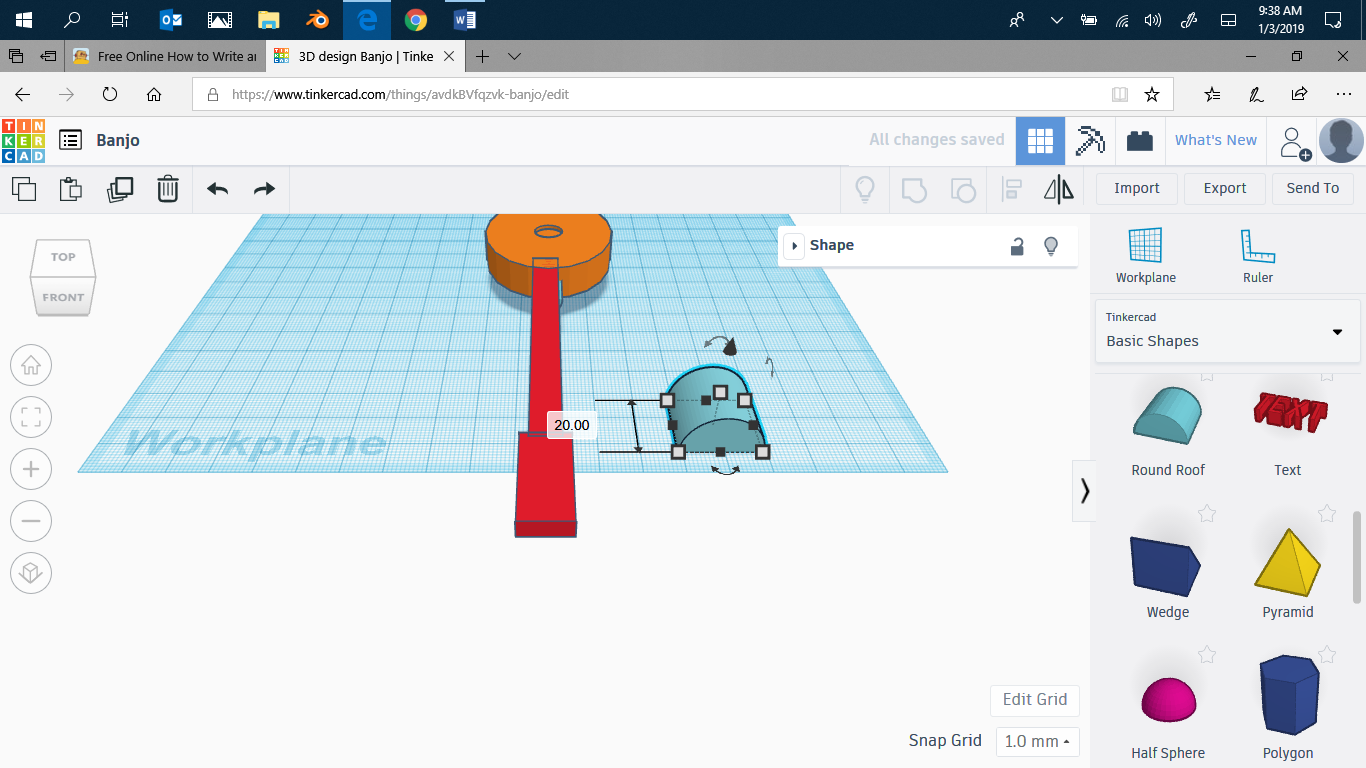Open the browser tab list chevron
1366x768 pixels.
pos(514,56)
